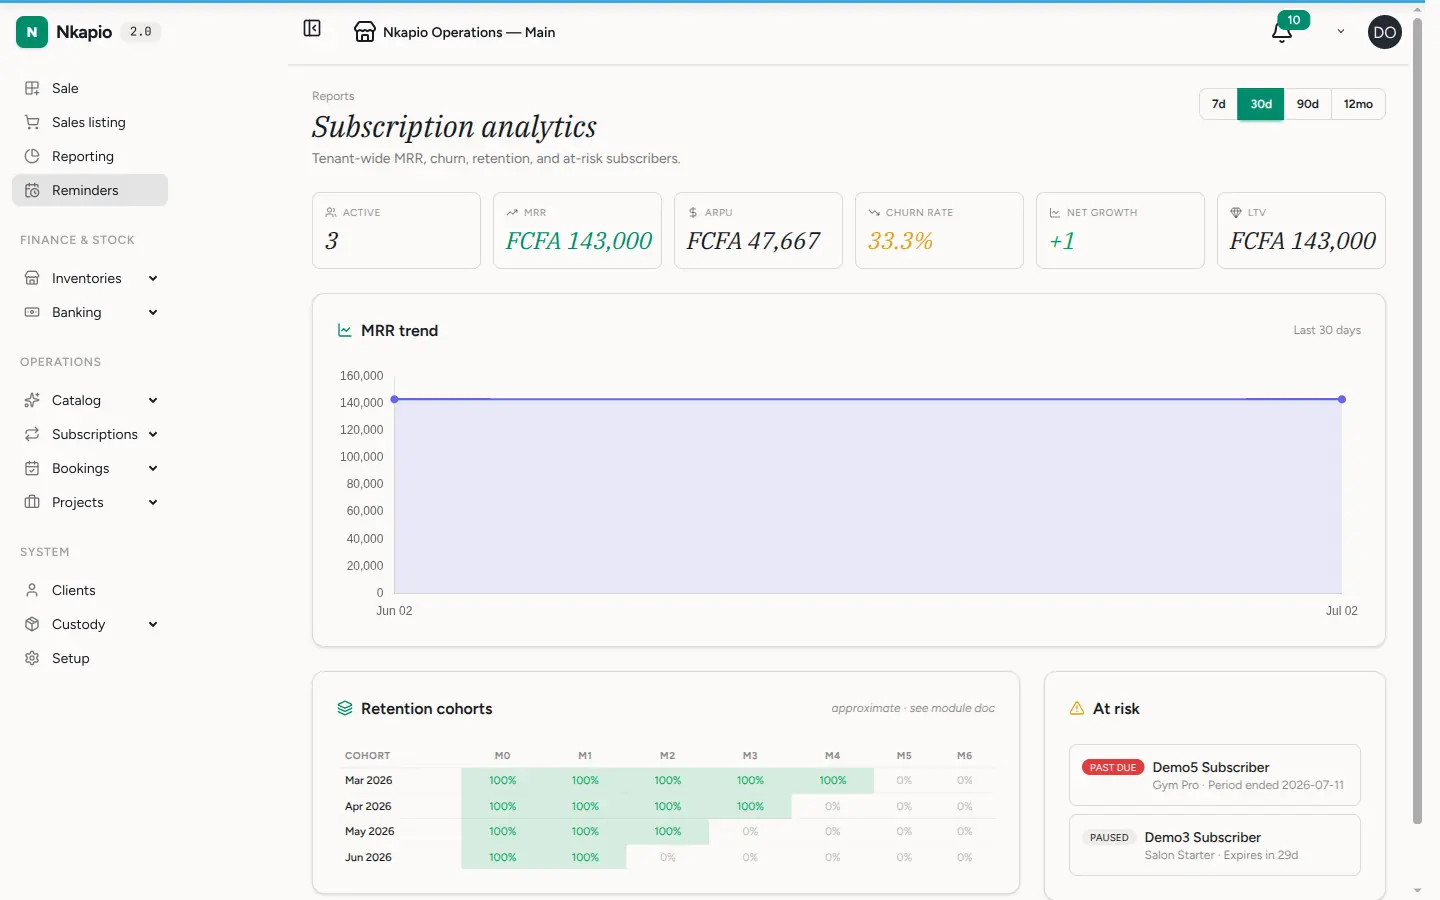
Task: Toggle the sidebar collapse icon
Action: click(312, 29)
